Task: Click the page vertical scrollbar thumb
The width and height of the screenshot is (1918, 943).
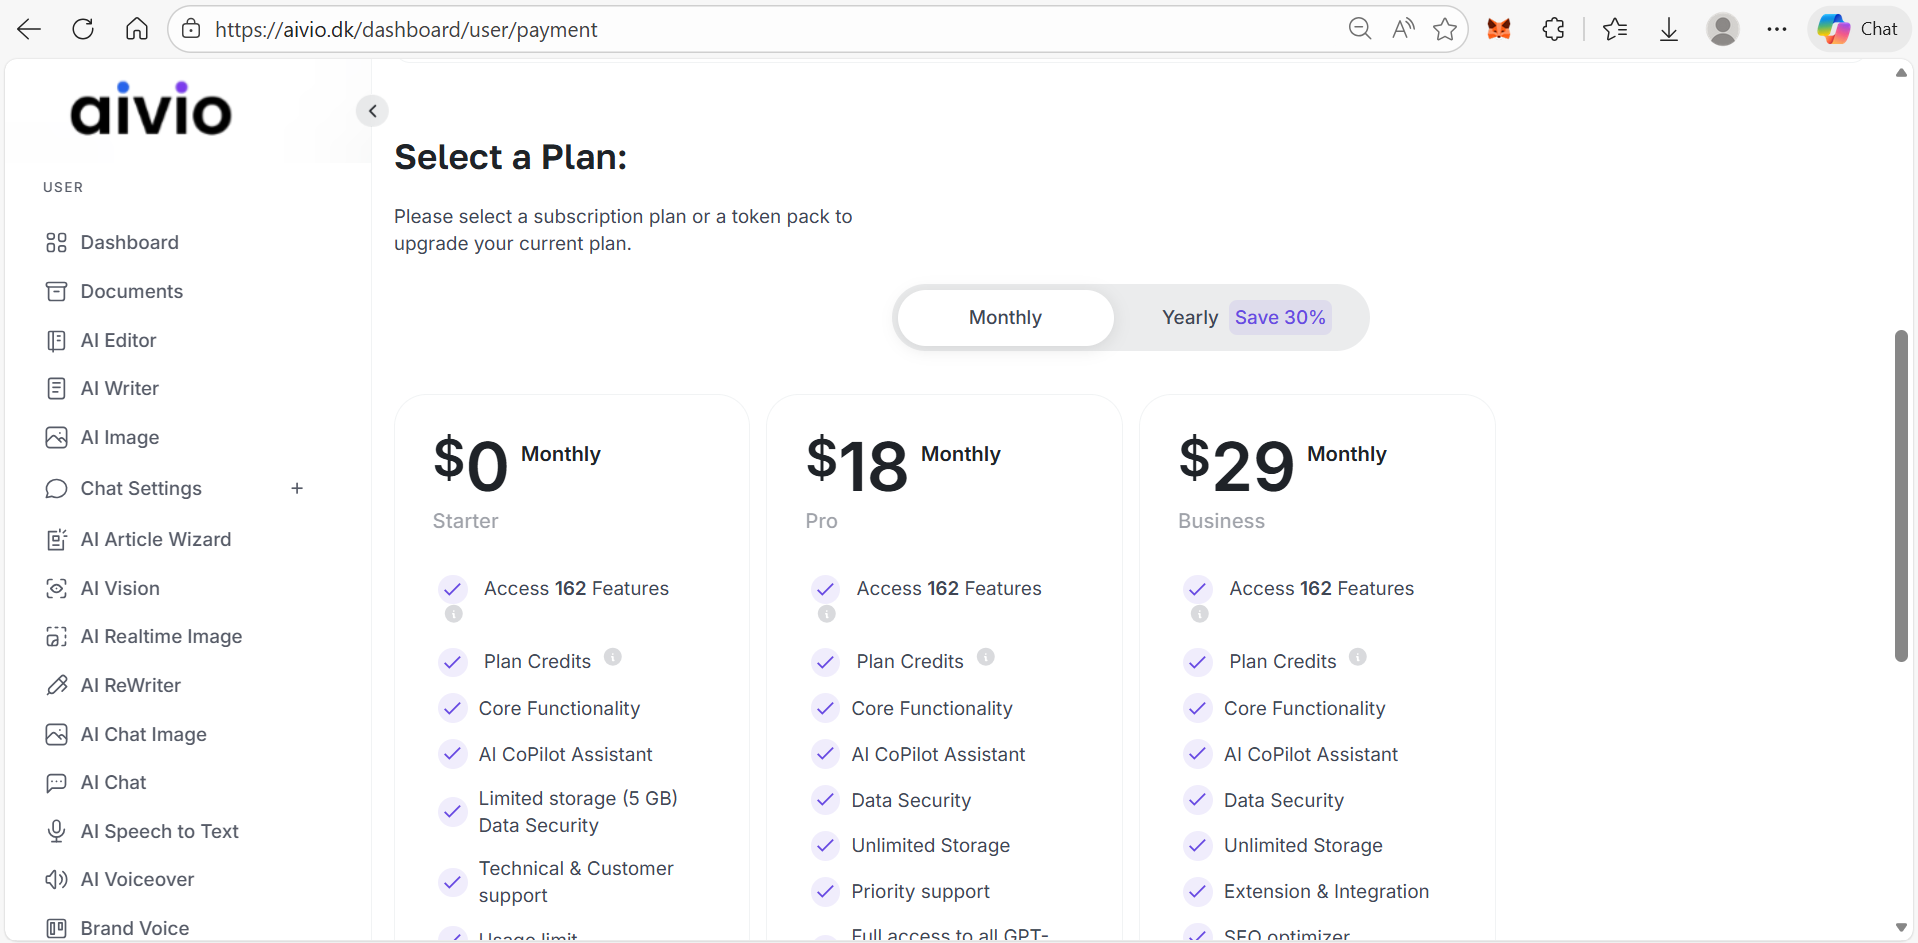Action: 1901,495
